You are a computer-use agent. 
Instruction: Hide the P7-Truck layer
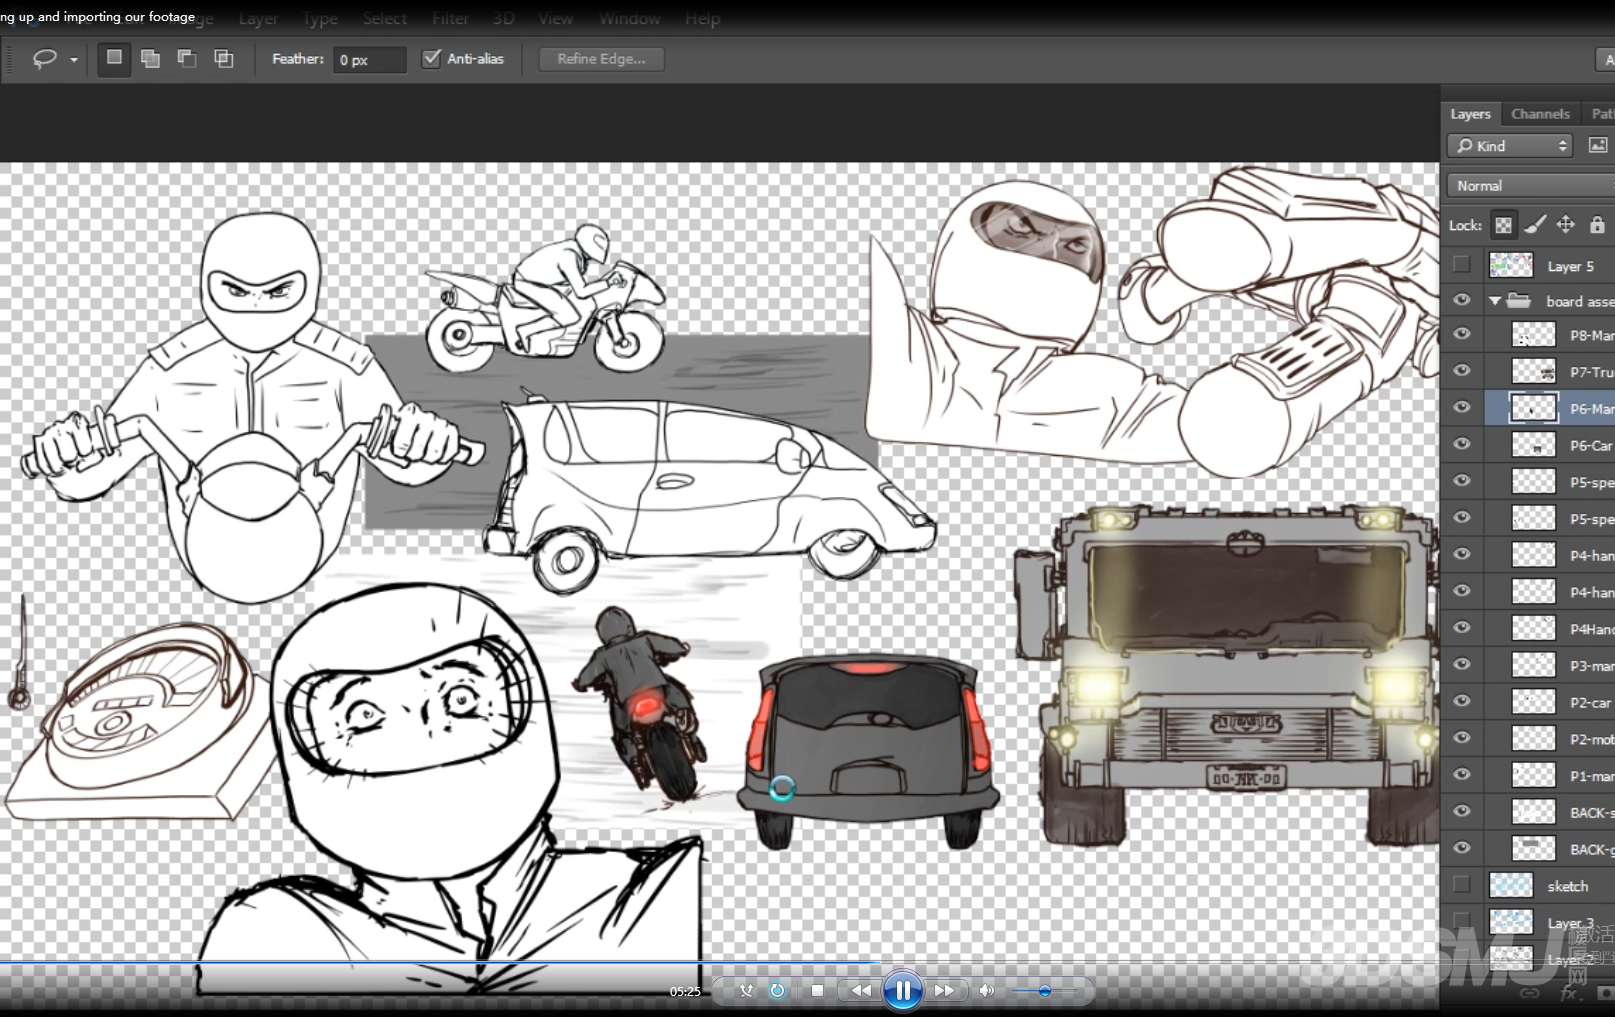pos(1461,371)
